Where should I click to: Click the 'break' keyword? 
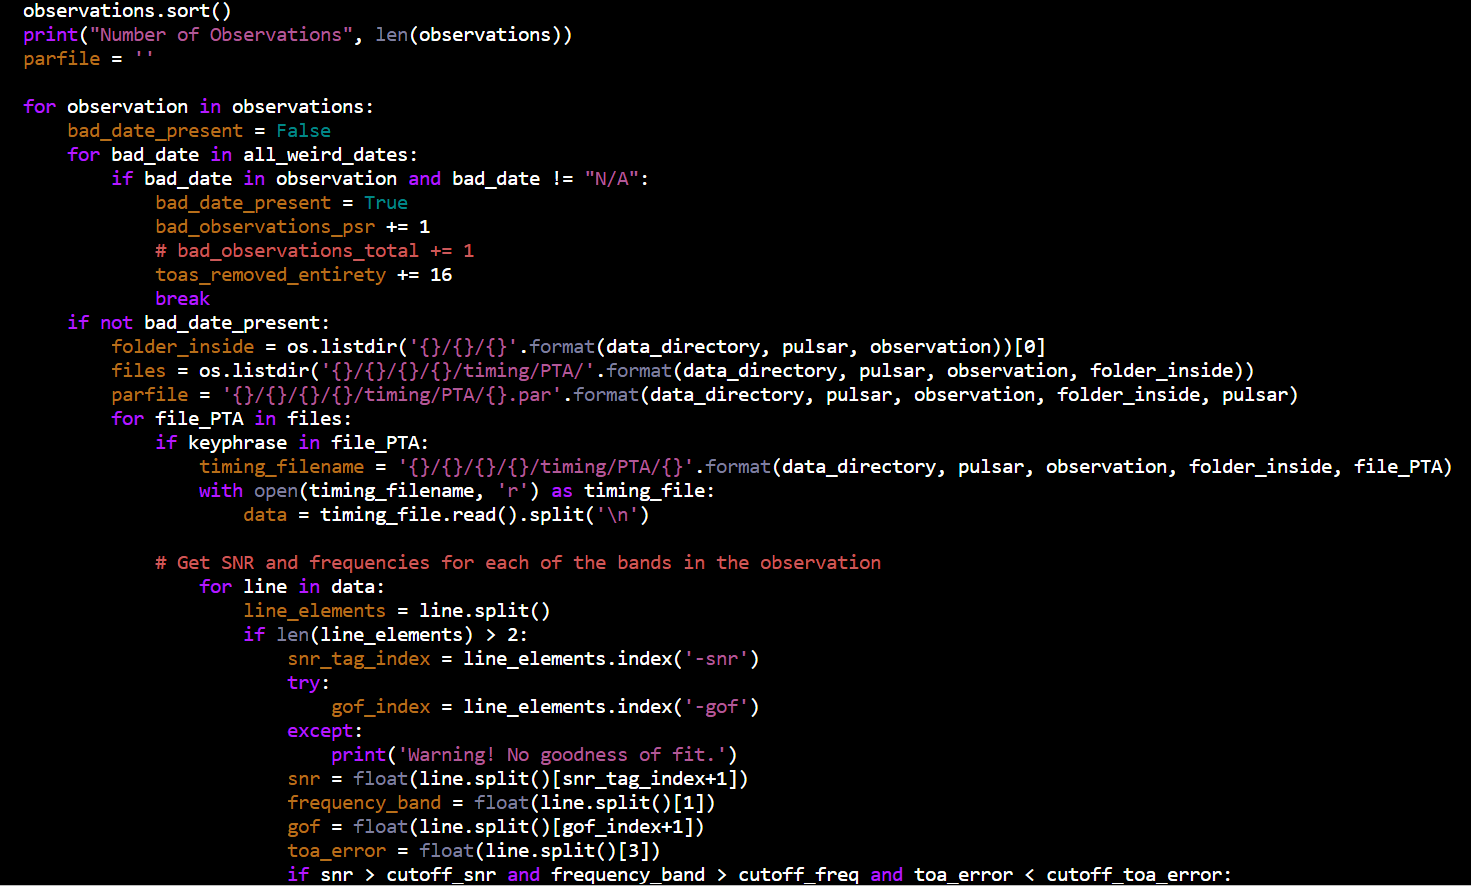[x=182, y=299]
